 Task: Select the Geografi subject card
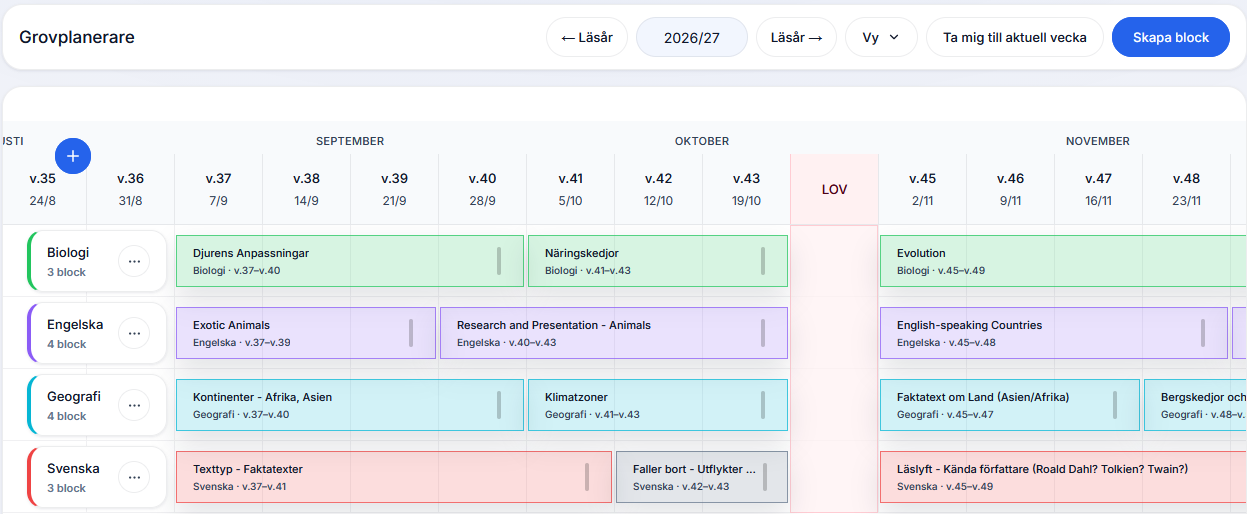coord(96,405)
